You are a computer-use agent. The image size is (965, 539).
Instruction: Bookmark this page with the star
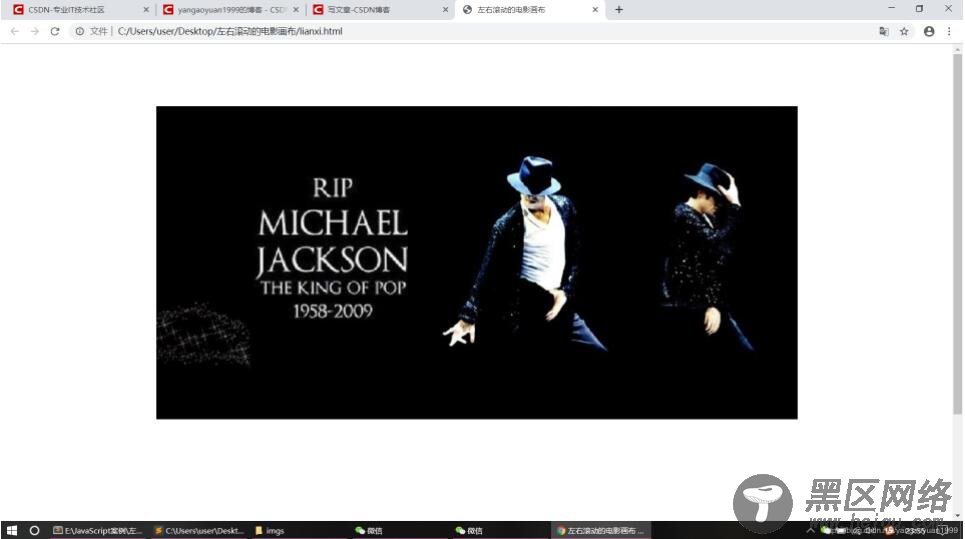[904, 31]
